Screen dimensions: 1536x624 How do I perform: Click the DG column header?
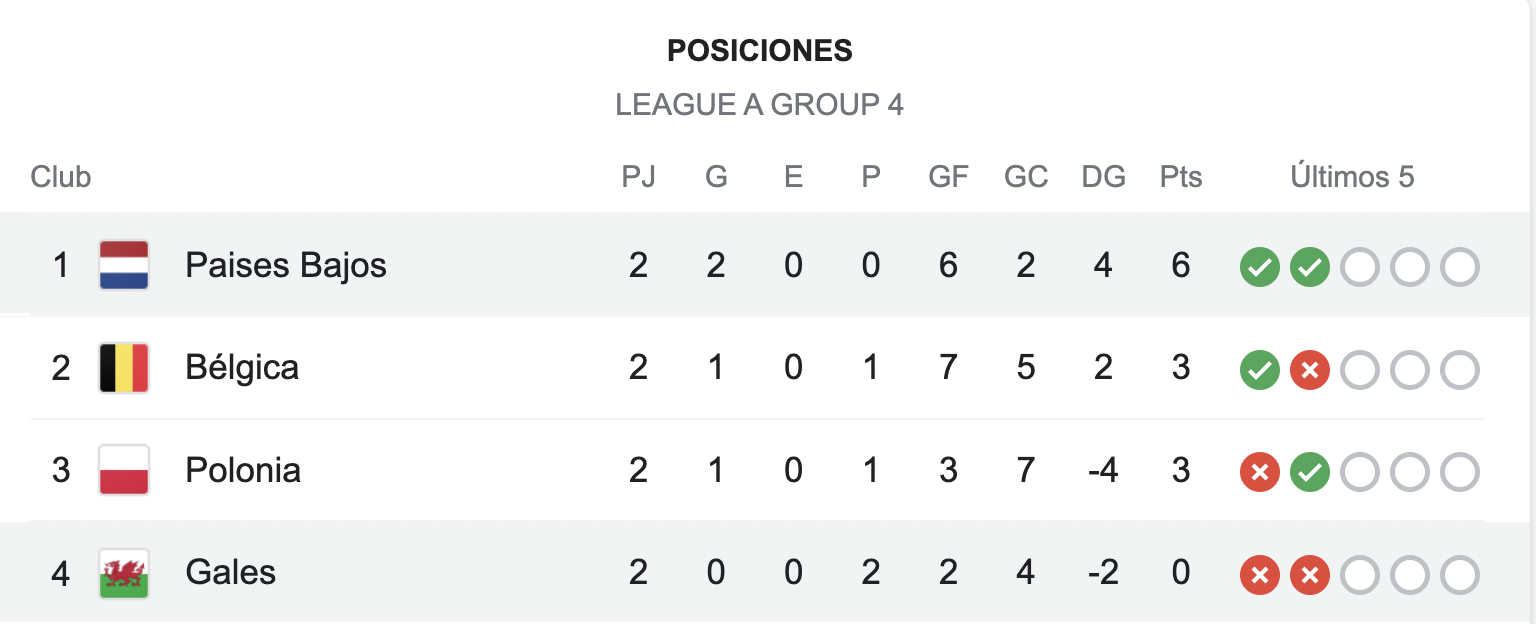1104,177
